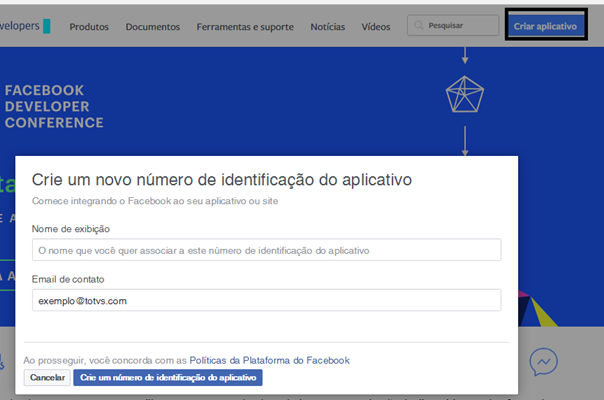Click the pentagon star conference icon
Viewport: 604px width, 400px height.
[465, 94]
